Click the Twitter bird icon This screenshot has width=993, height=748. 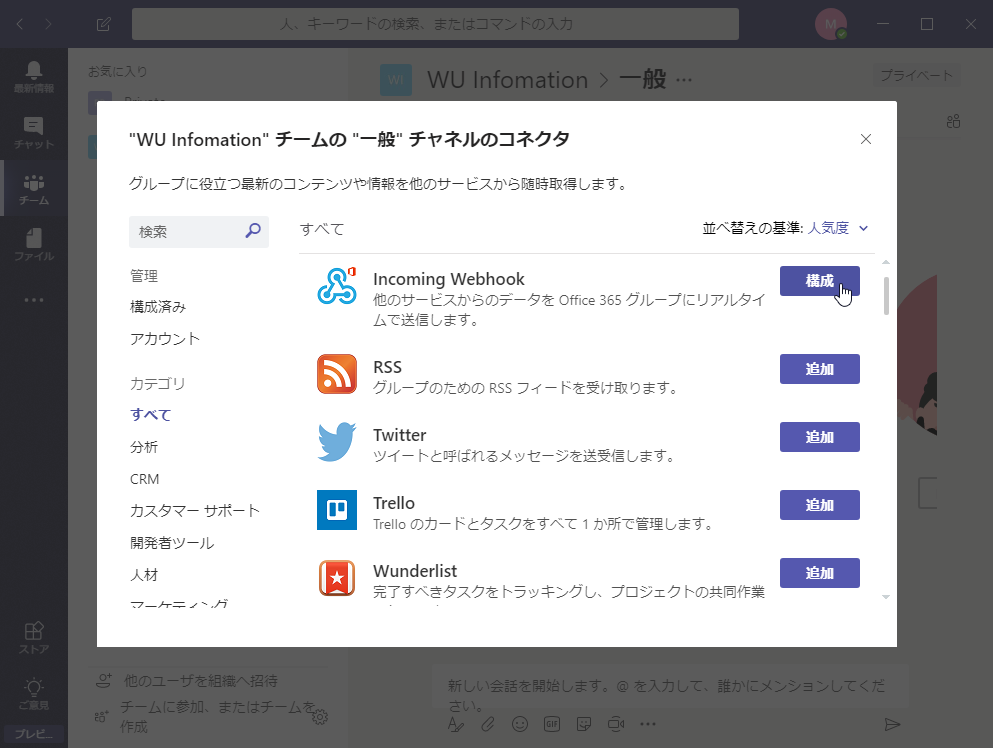click(337, 441)
